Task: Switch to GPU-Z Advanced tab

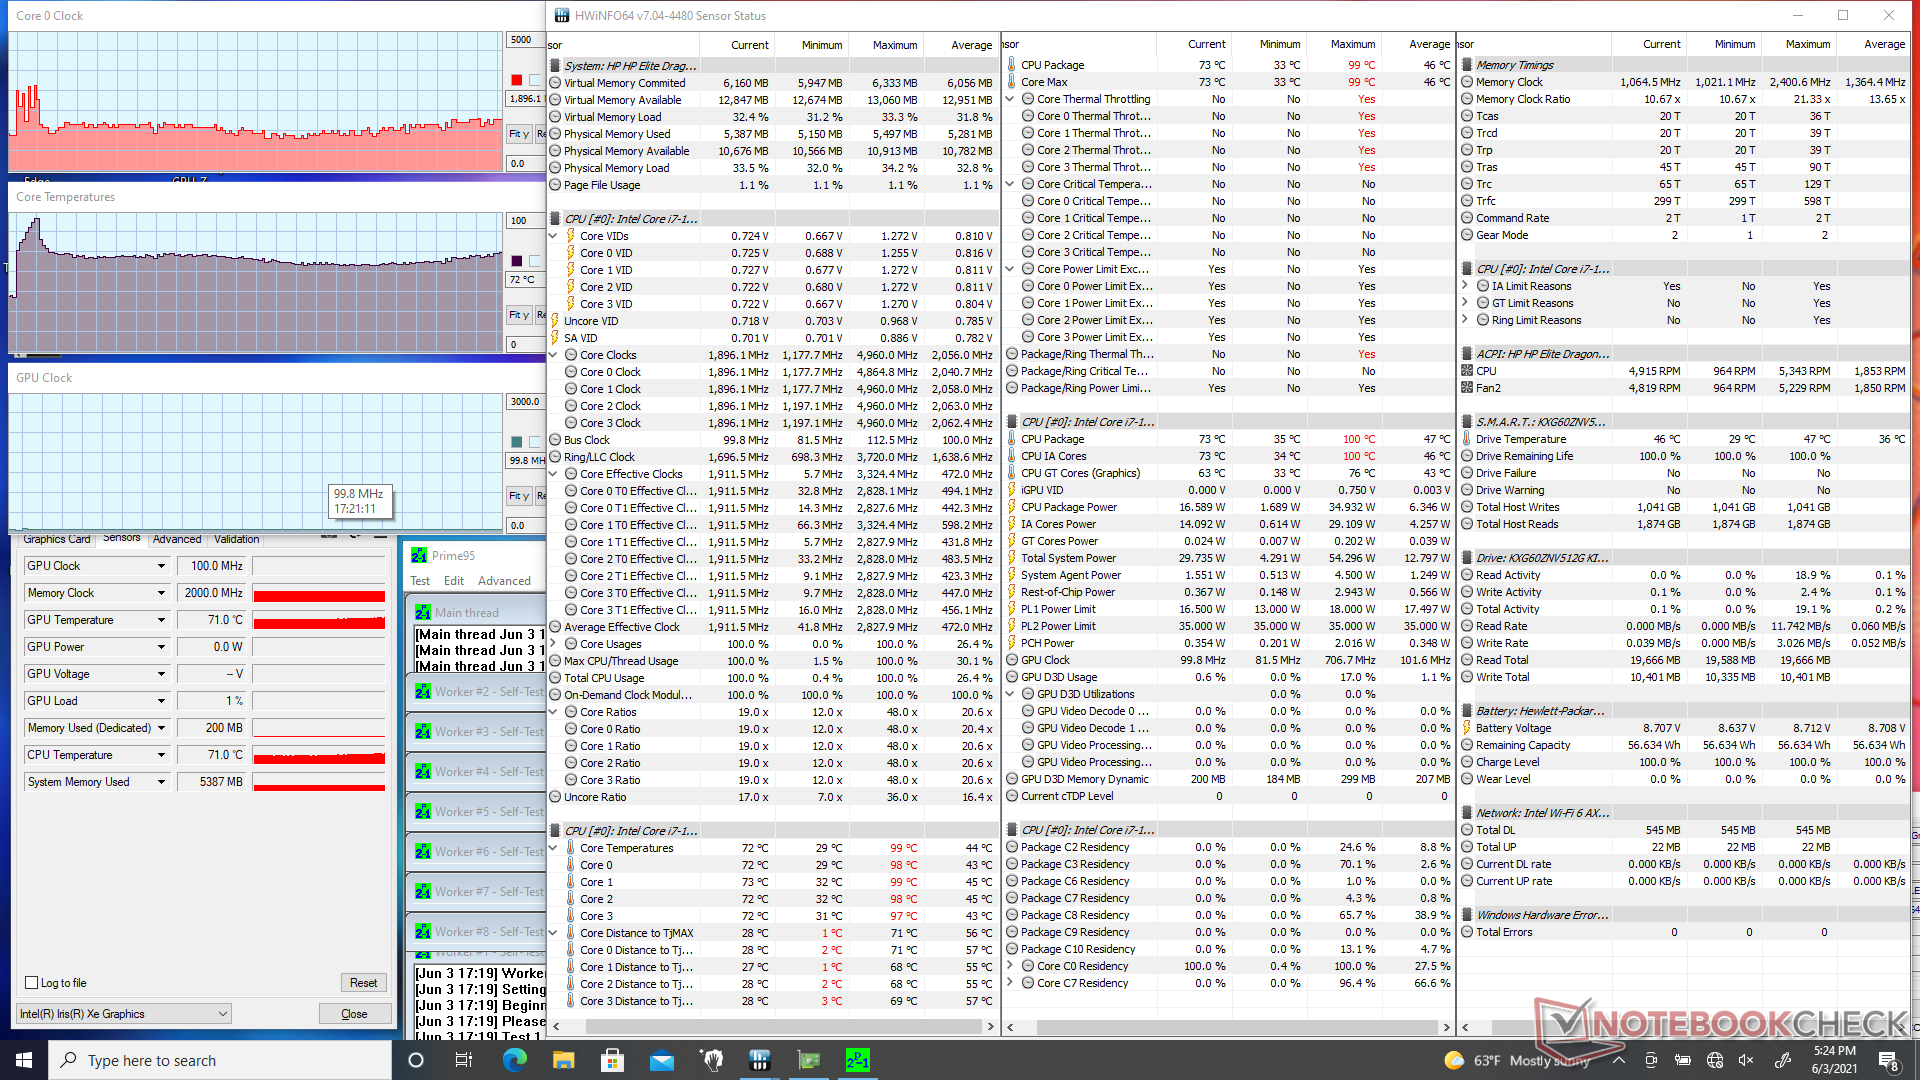Action: [177, 539]
